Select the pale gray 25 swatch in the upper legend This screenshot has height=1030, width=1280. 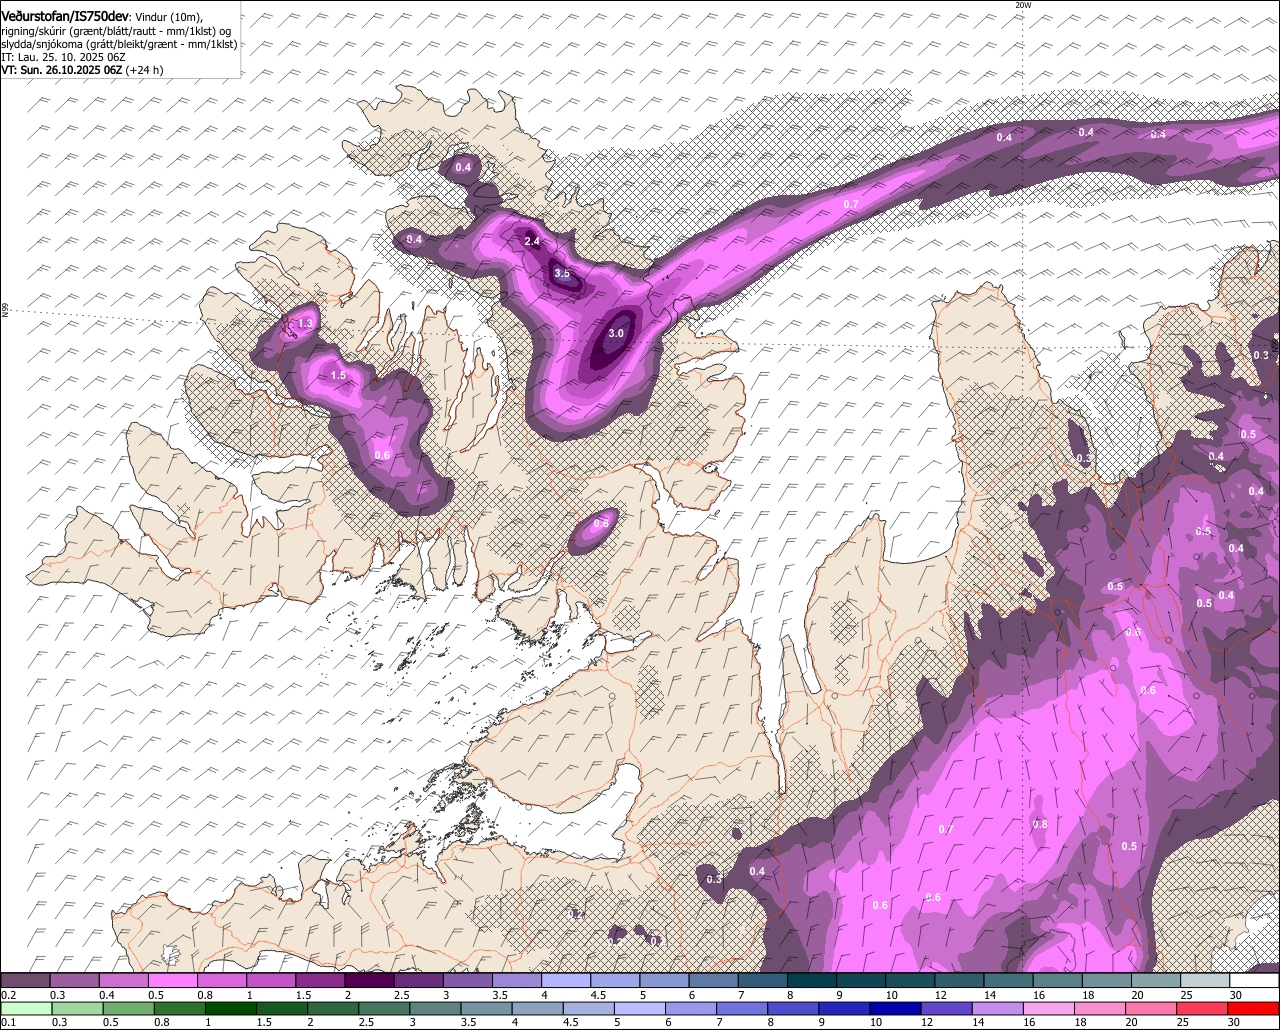pos(1206,981)
